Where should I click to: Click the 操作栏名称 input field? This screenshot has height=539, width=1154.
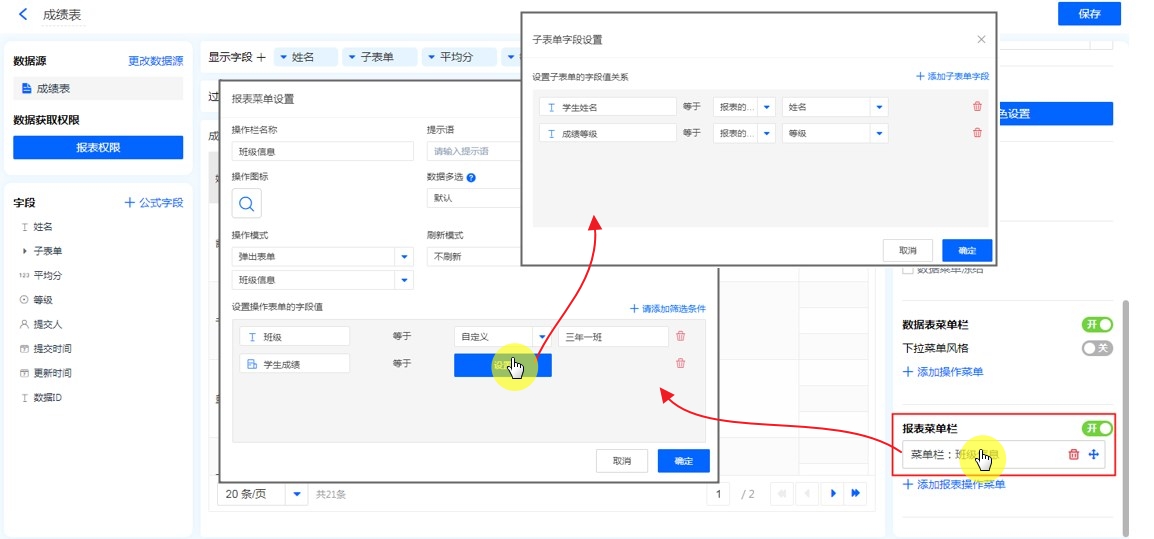click(322, 152)
